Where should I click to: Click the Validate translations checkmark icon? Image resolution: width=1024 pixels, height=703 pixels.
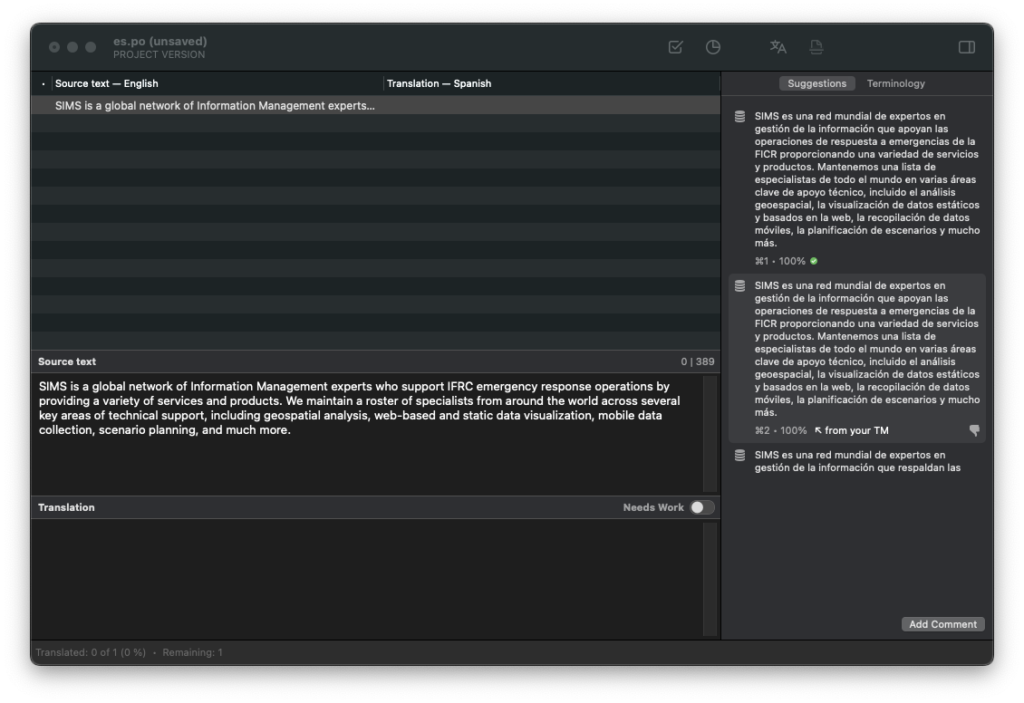coord(676,47)
